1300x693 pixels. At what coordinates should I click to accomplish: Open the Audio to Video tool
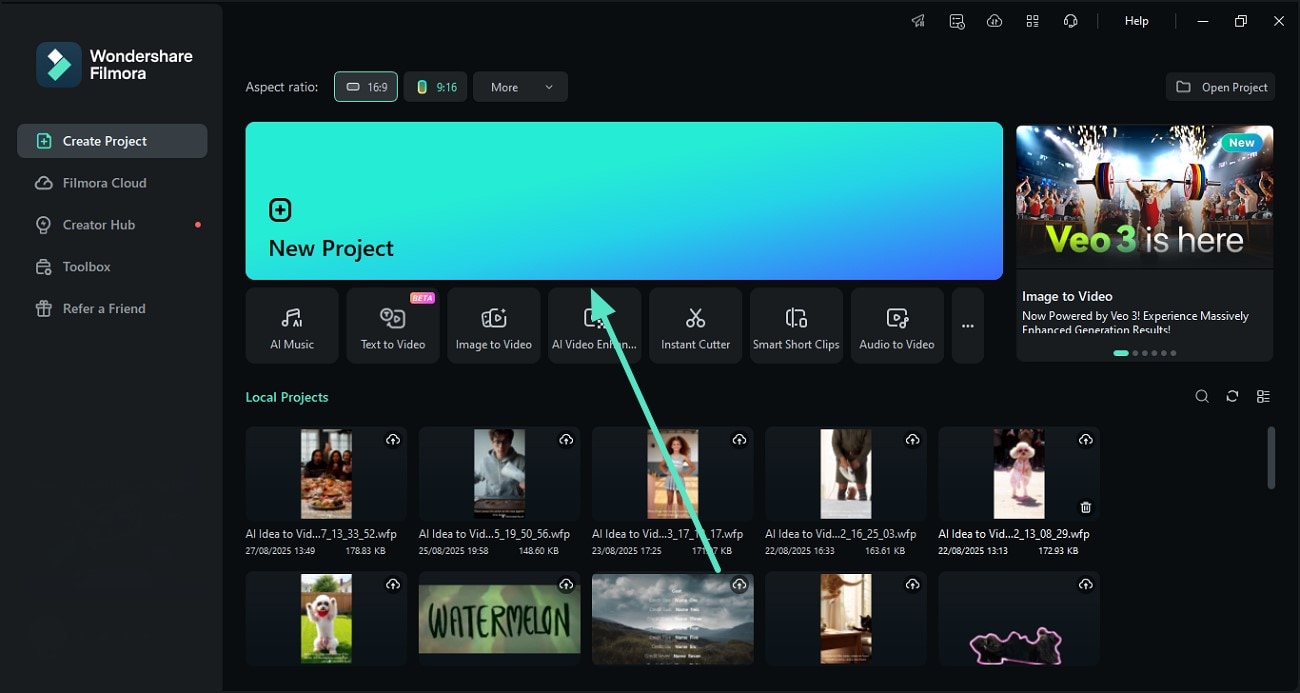point(897,325)
